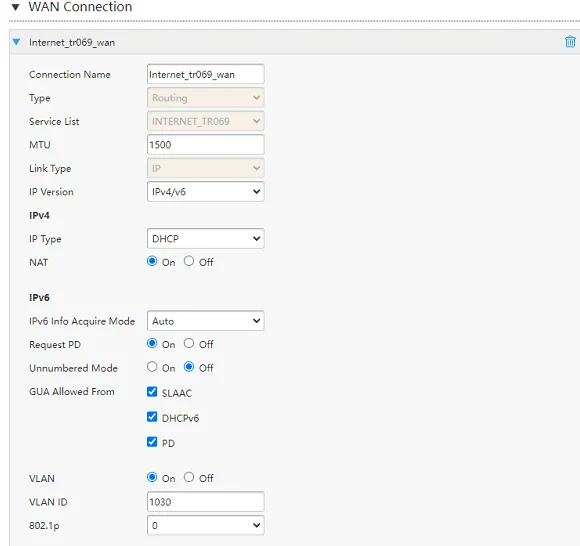The width and height of the screenshot is (580, 546).
Task: Edit the Connection Name field
Action: pyautogui.click(x=206, y=74)
